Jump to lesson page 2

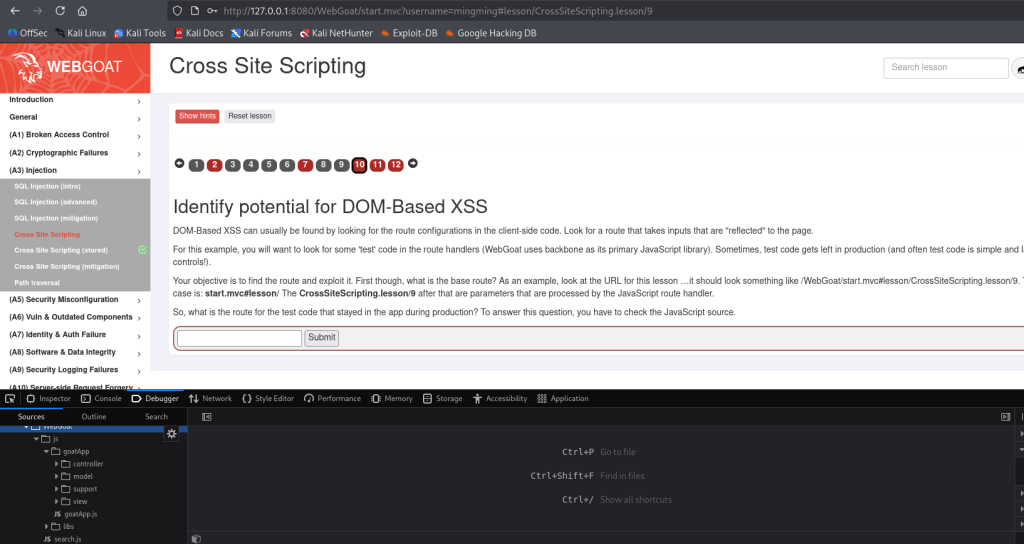pos(214,165)
